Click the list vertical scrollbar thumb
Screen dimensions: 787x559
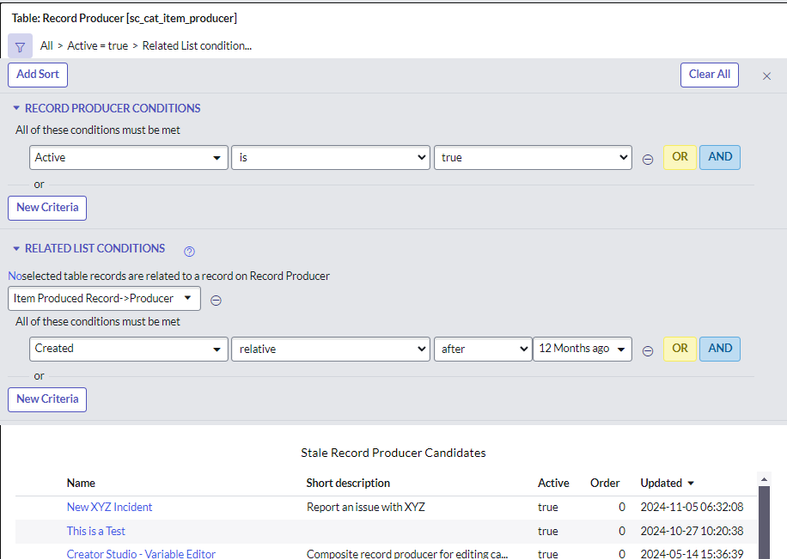[x=764, y=522]
